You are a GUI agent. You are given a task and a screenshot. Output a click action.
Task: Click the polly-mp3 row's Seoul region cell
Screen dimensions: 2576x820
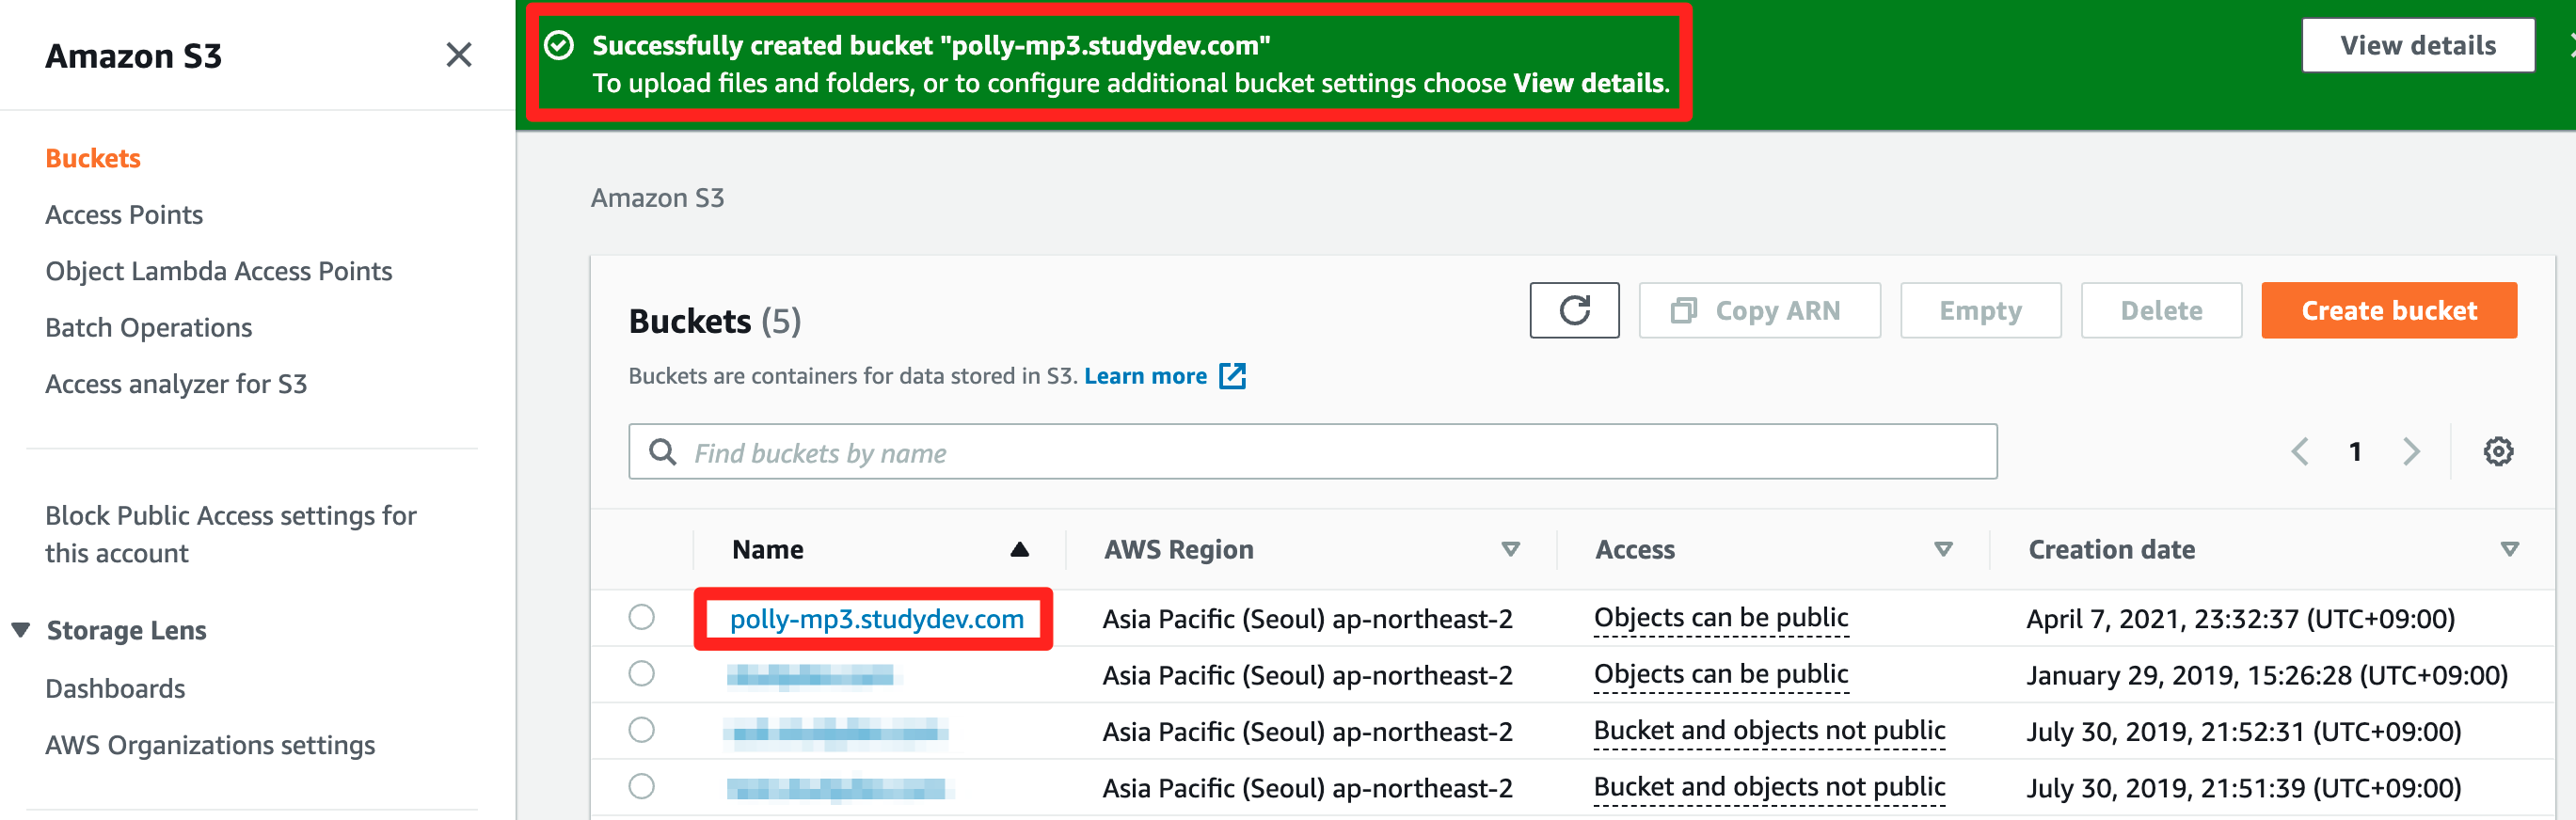point(1307,619)
